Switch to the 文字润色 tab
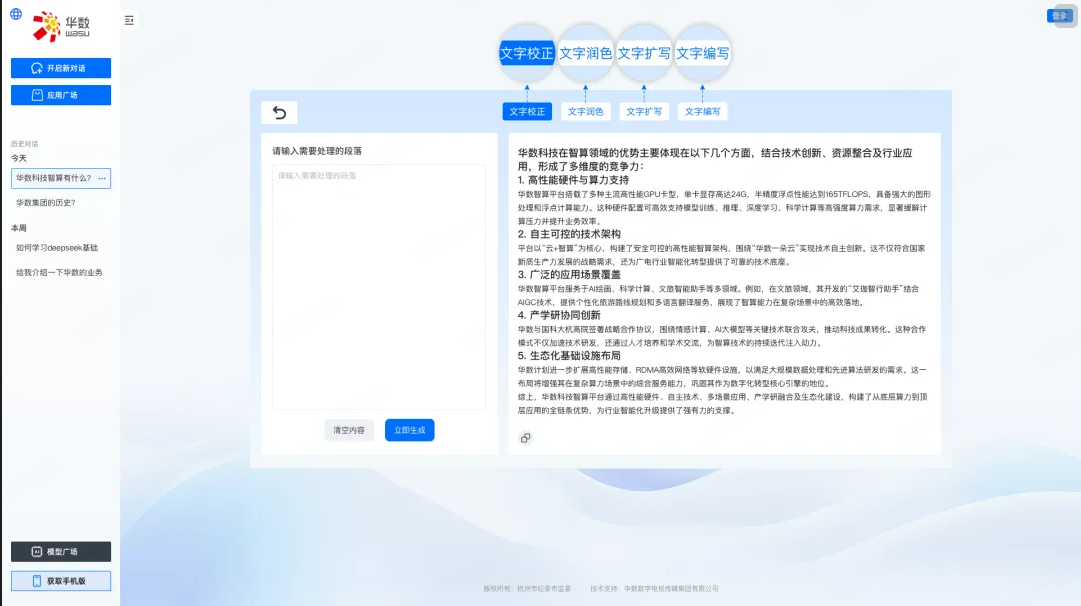This screenshot has width=1081, height=606. (585, 112)
